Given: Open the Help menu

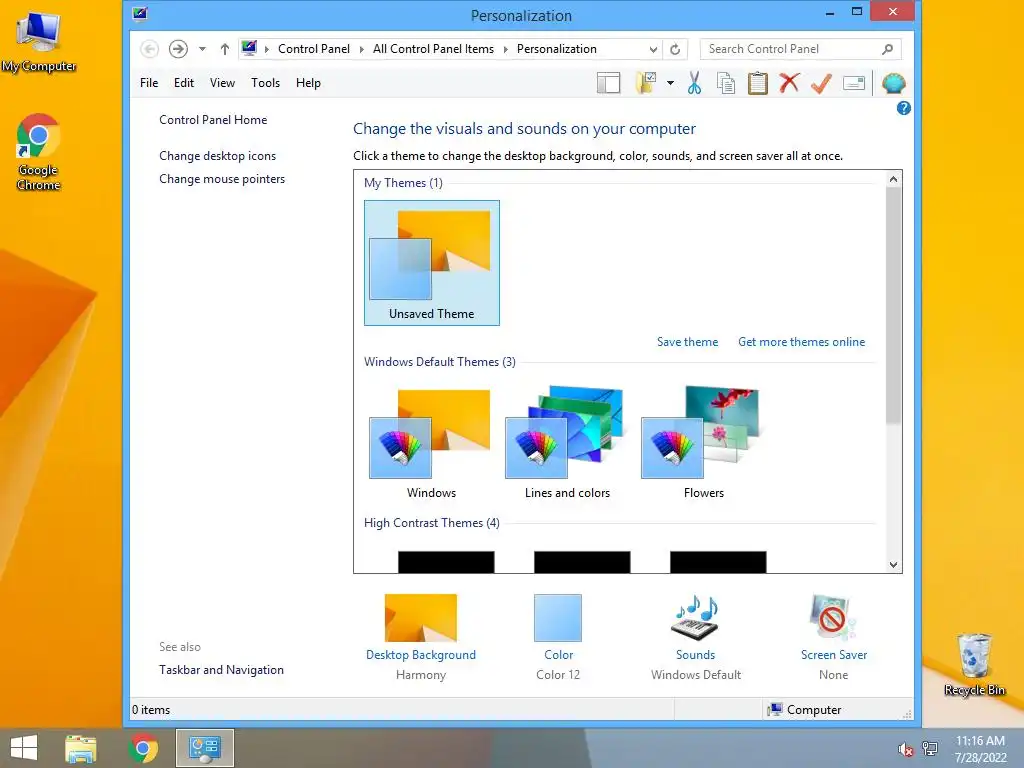Looking at the screenshot, I should pyautogui.click(x=308, y=83).
